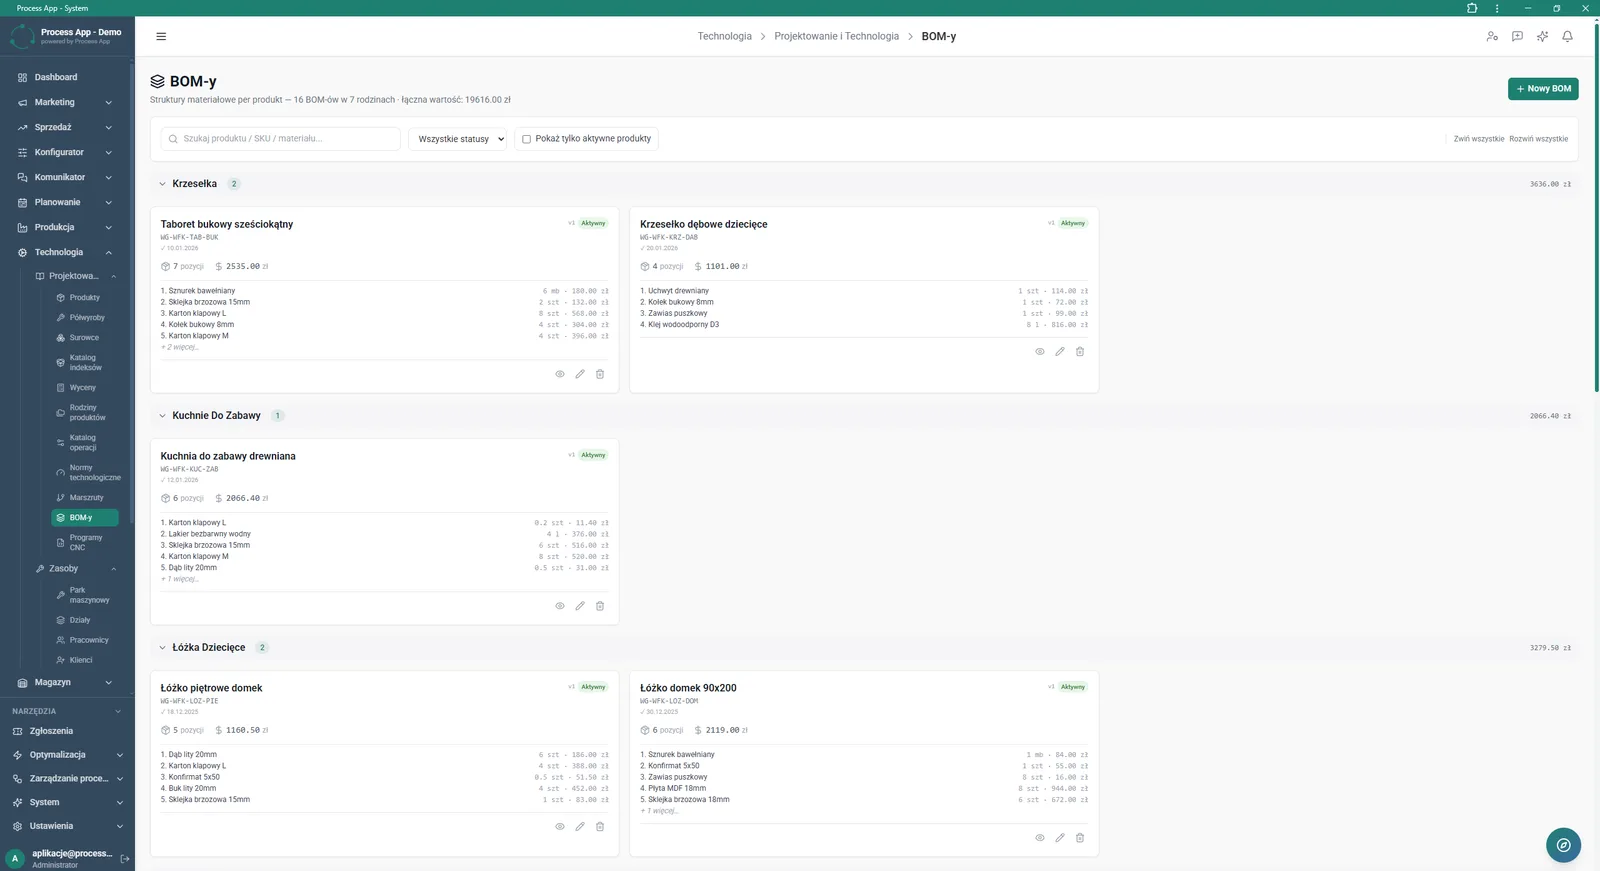The width and height of the screenshot is (1600, 871).
Task: Edit the Łóżko domek 90x200 BOM
Action: [x=1060, y=838]
